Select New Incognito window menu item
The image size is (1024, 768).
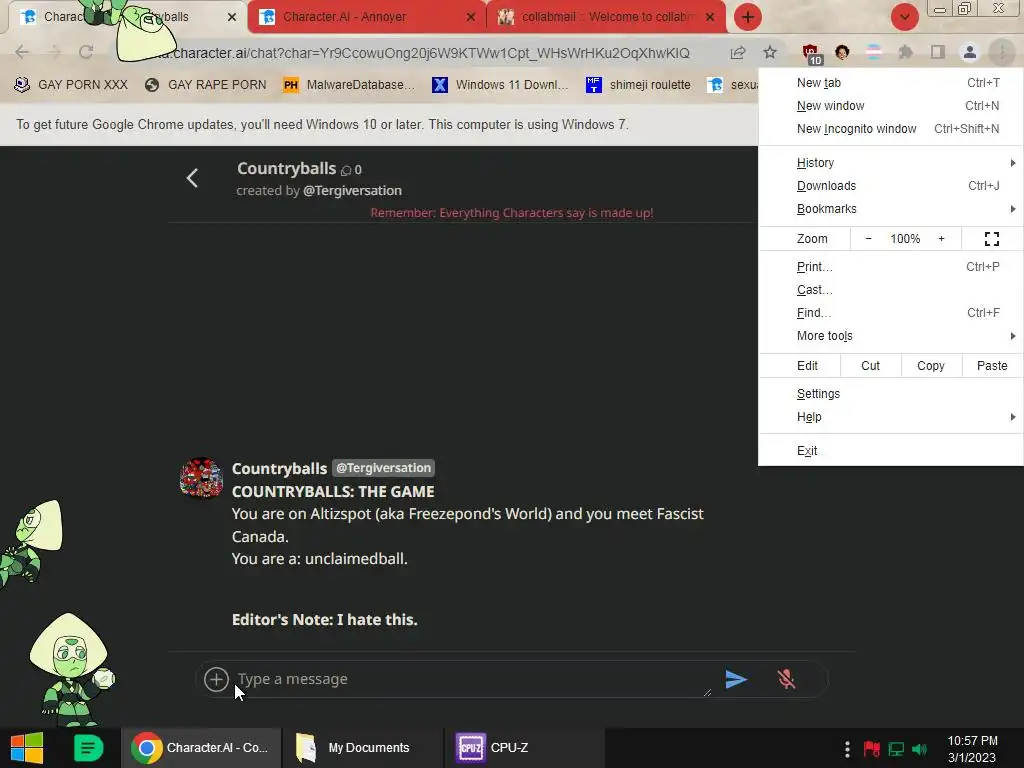tap(891, 129)
